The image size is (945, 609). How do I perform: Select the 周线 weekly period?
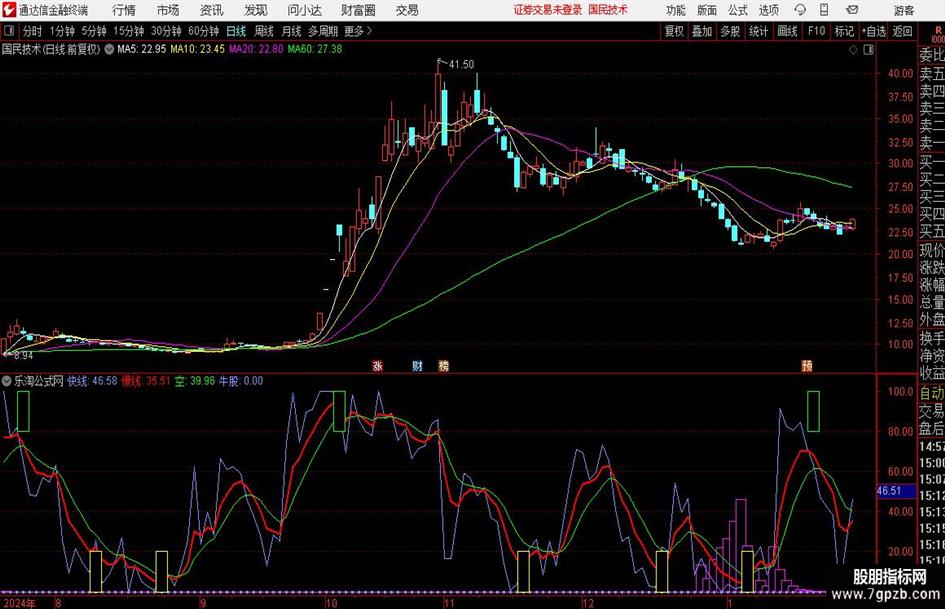264,31
